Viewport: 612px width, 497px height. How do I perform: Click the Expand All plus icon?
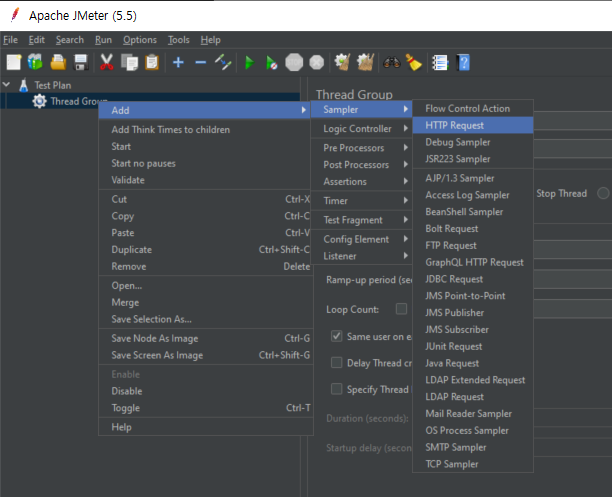click(x=178, y=62)
